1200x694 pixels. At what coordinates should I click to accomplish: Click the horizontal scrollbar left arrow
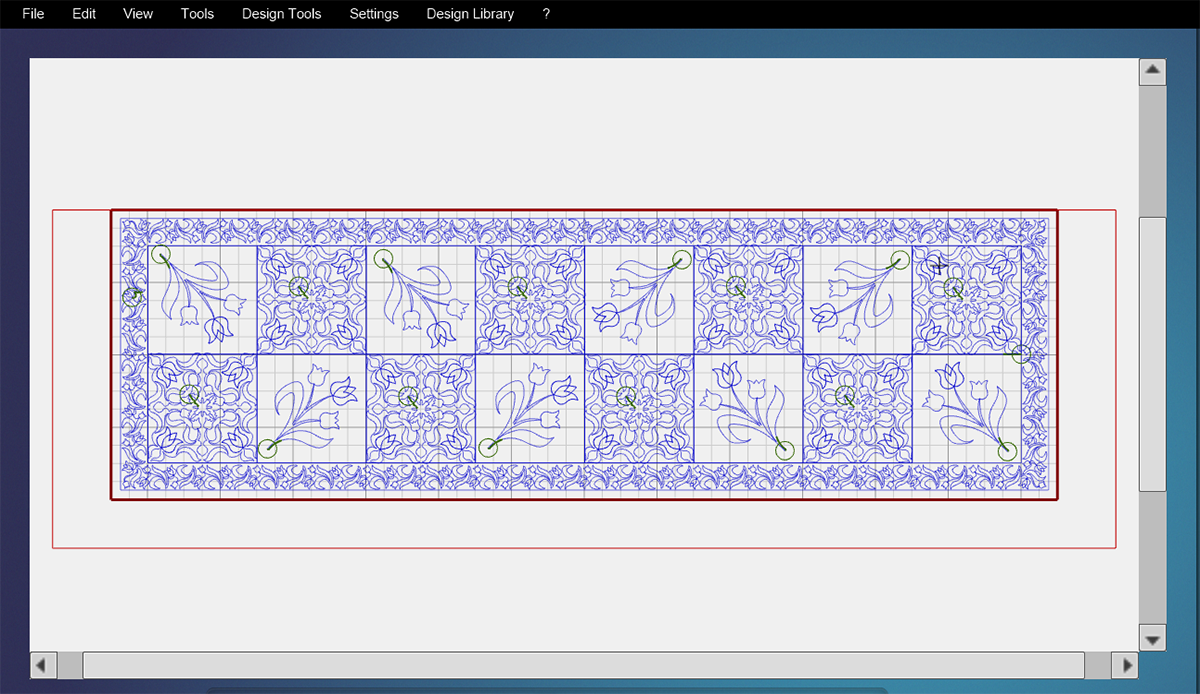click(43, 664)
